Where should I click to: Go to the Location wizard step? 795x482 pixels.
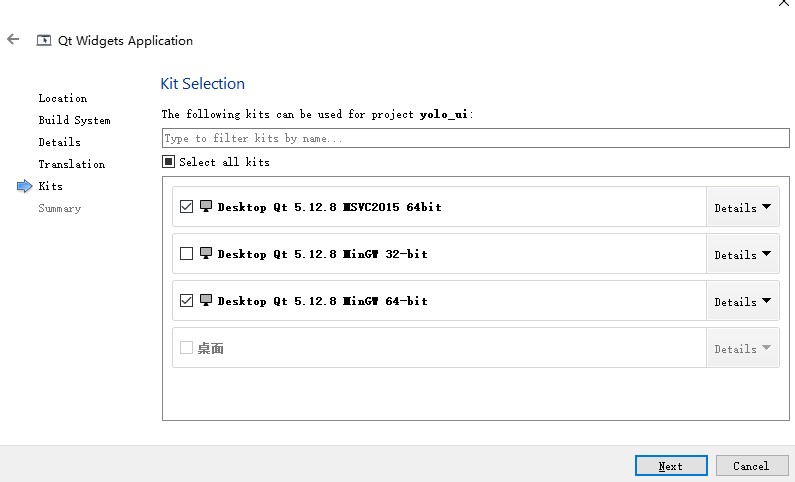[63, 98]
